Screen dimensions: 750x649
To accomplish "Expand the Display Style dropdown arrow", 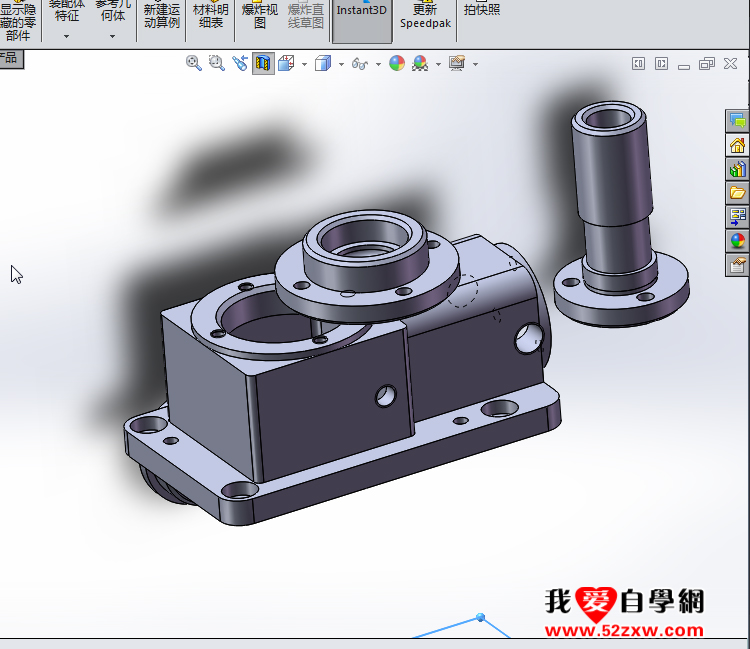I will click(341, 64).
